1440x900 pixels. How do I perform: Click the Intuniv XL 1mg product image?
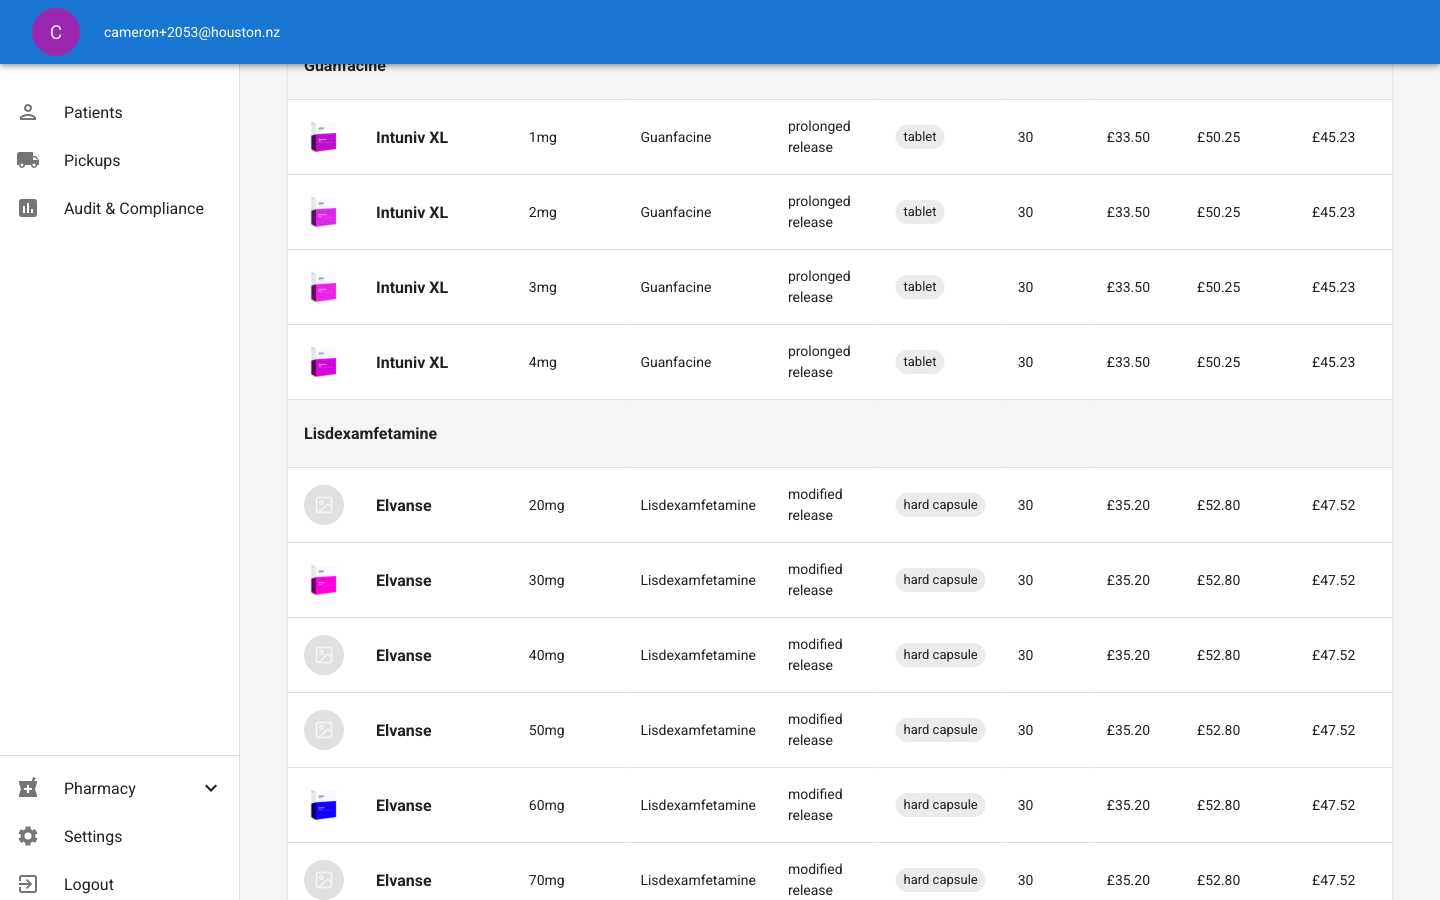pos(324,137)
